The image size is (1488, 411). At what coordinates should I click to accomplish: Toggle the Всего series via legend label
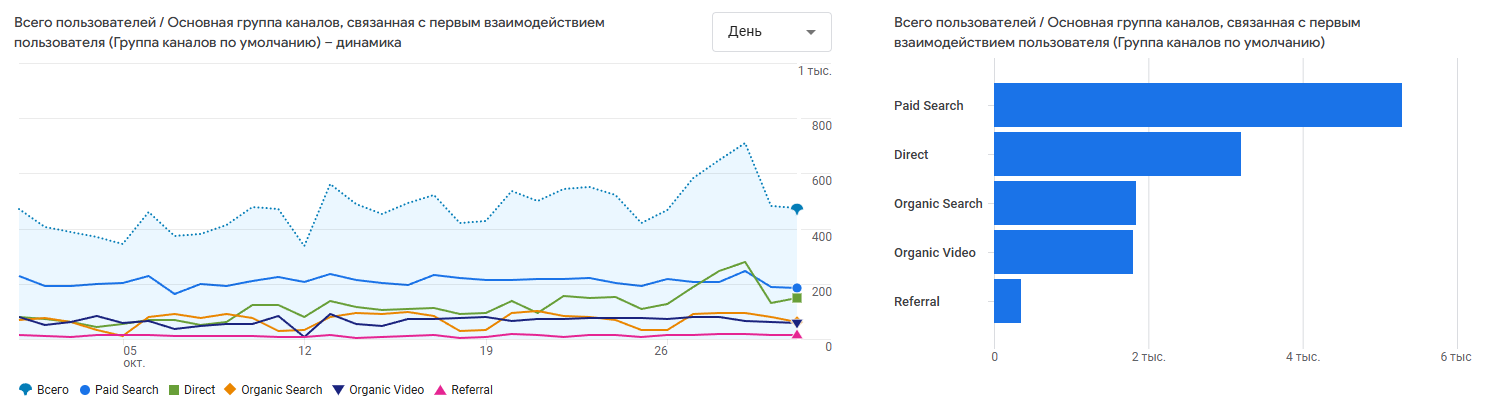(53, 390)
